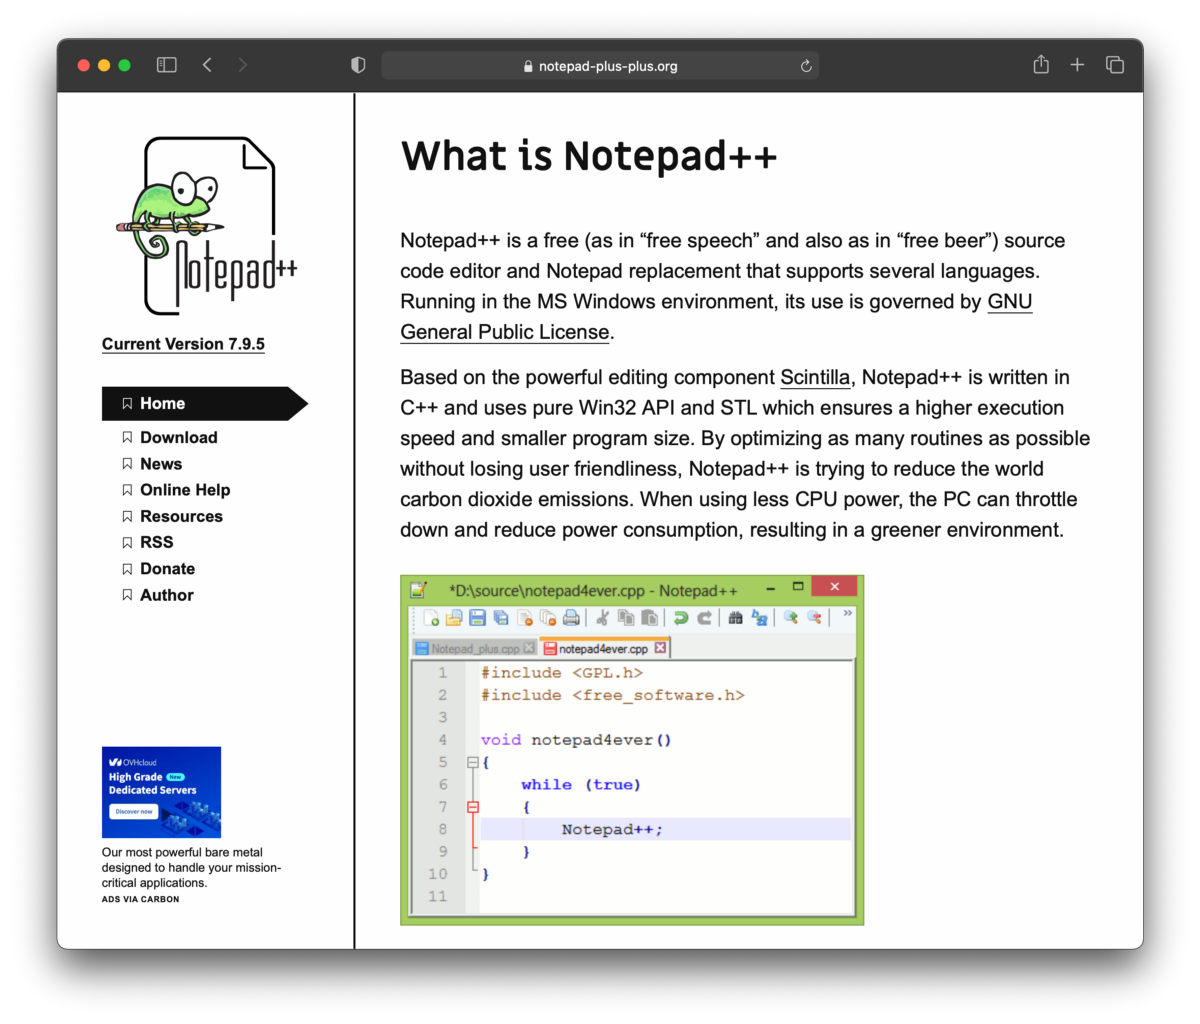Click the Zoom Out magnifier in the screenshot

815,618
